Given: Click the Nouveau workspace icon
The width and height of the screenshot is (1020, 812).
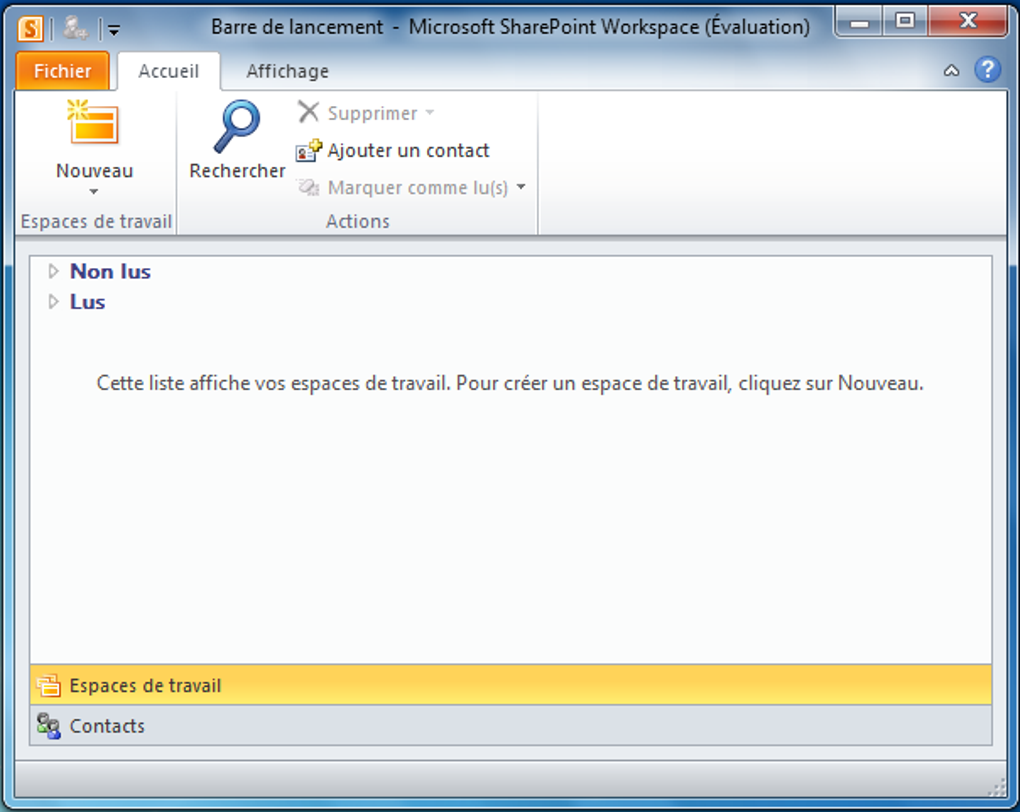Looking at the screenshot, I should pos(93,122).
